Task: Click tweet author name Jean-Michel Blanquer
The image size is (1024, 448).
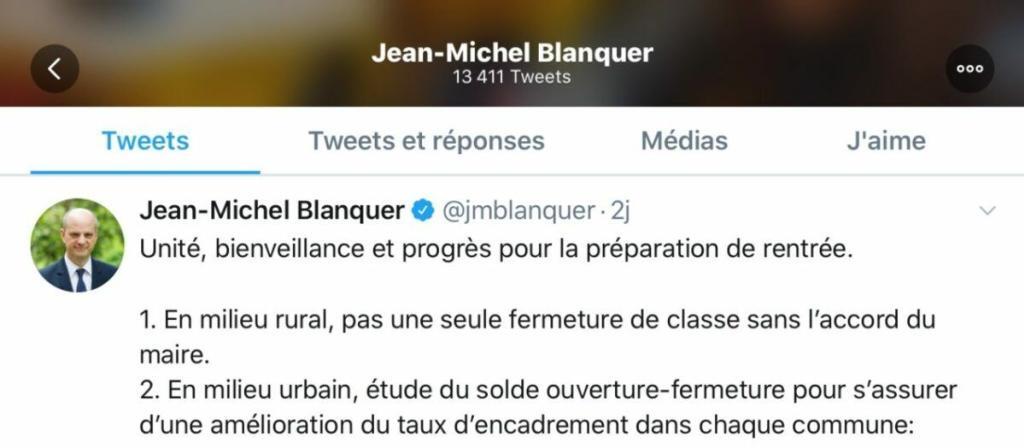Action: 272,211
